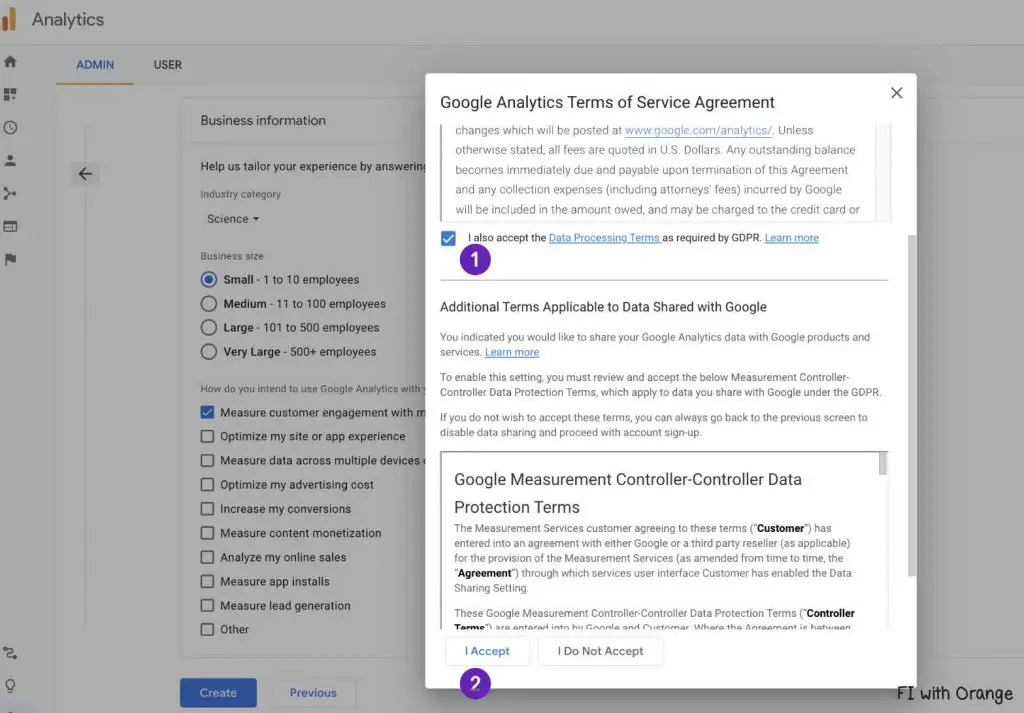Check Measure content monetization
The height and width of the screenshot is (713, 1024).
[207, 533]
